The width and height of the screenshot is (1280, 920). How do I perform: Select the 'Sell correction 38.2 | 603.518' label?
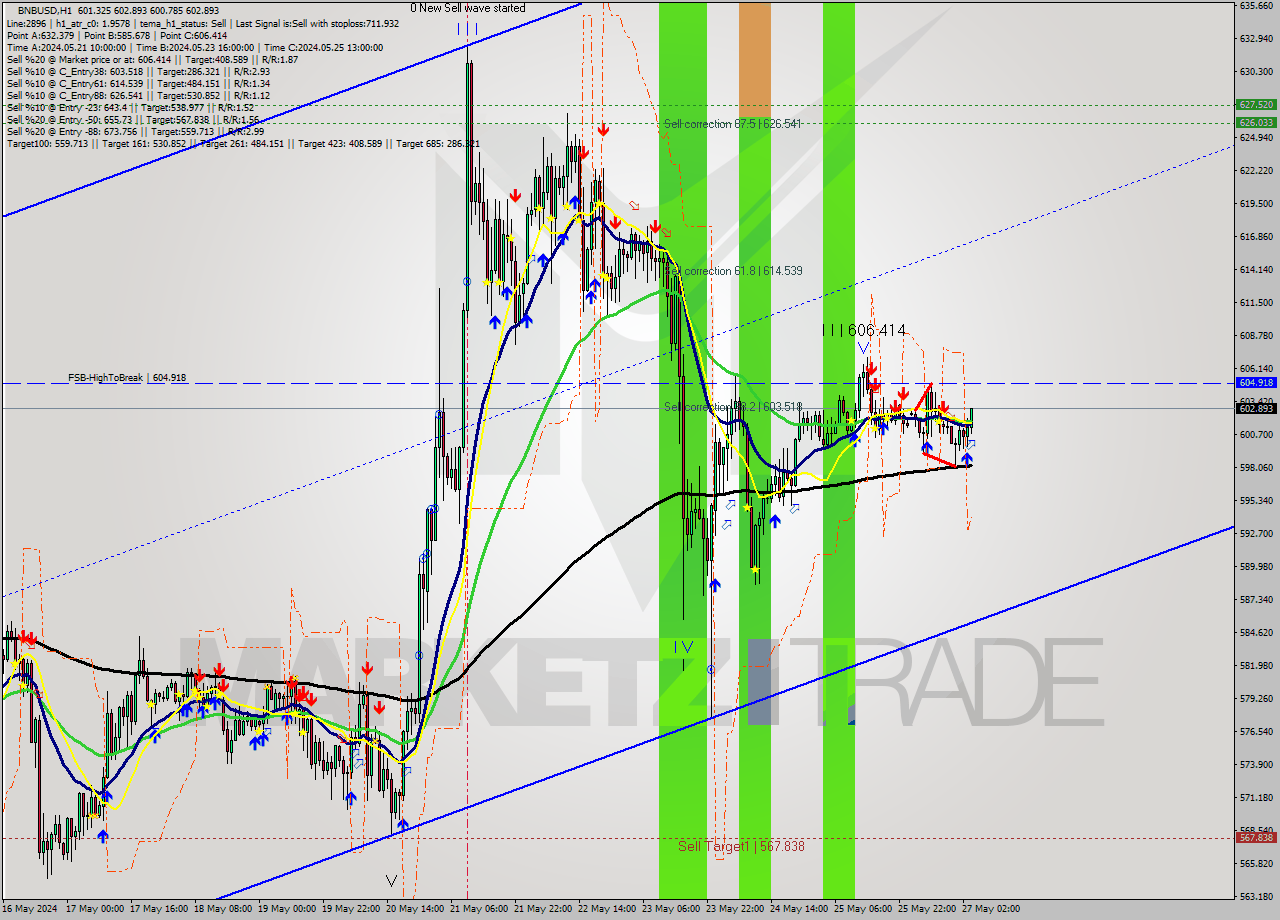pyautogui.click(x=733, y=407)
